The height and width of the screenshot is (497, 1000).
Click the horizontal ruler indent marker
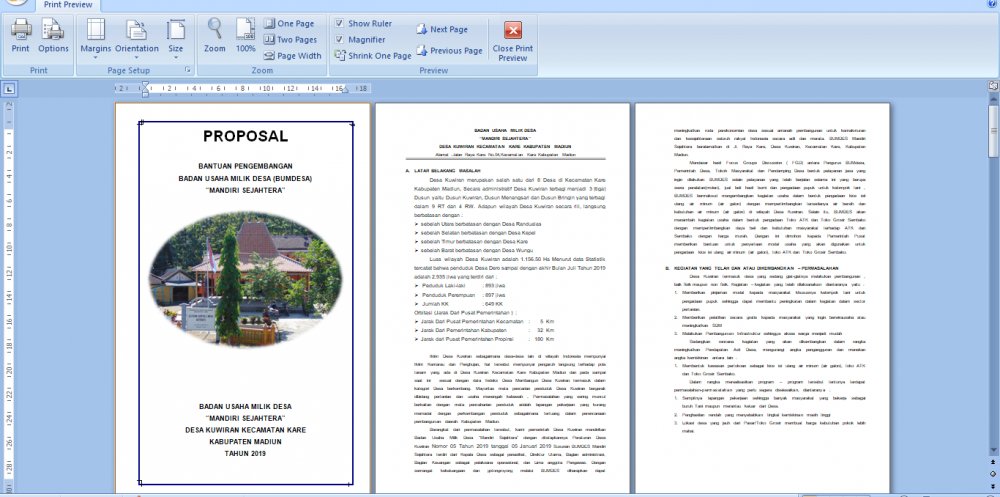[145, 89]
